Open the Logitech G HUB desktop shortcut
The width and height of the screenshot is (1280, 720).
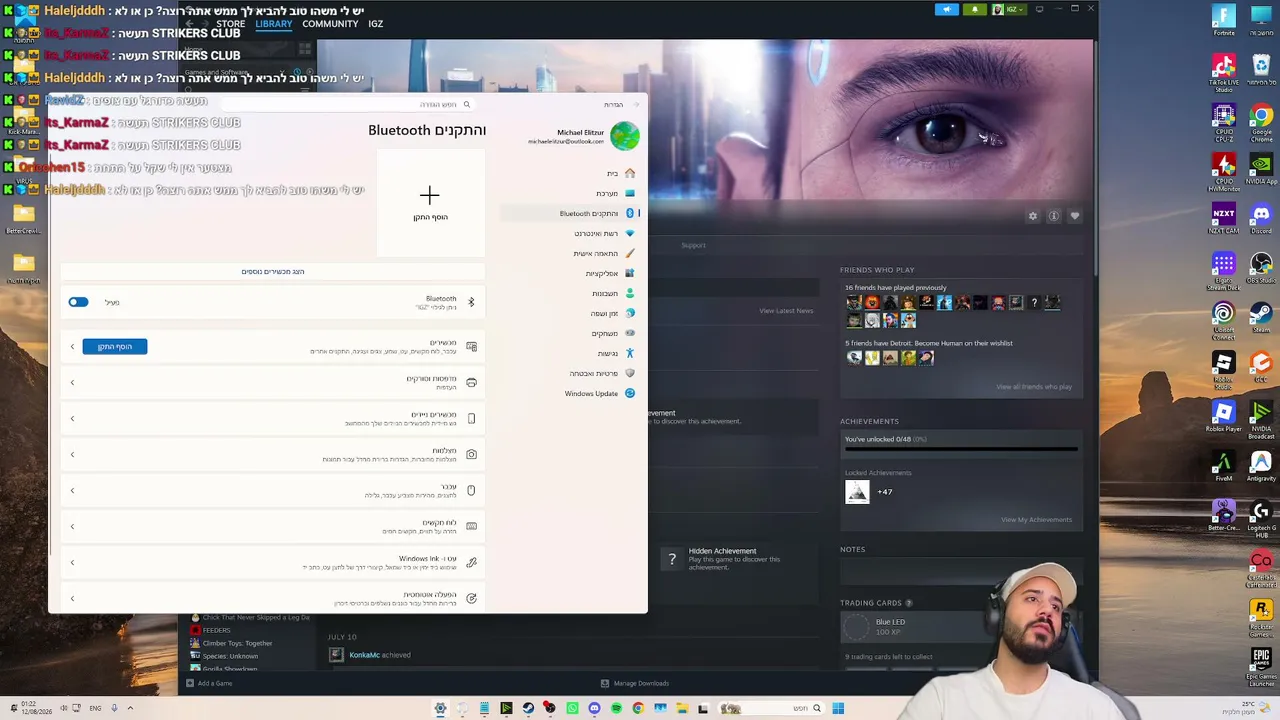(x=1262, y=516)
